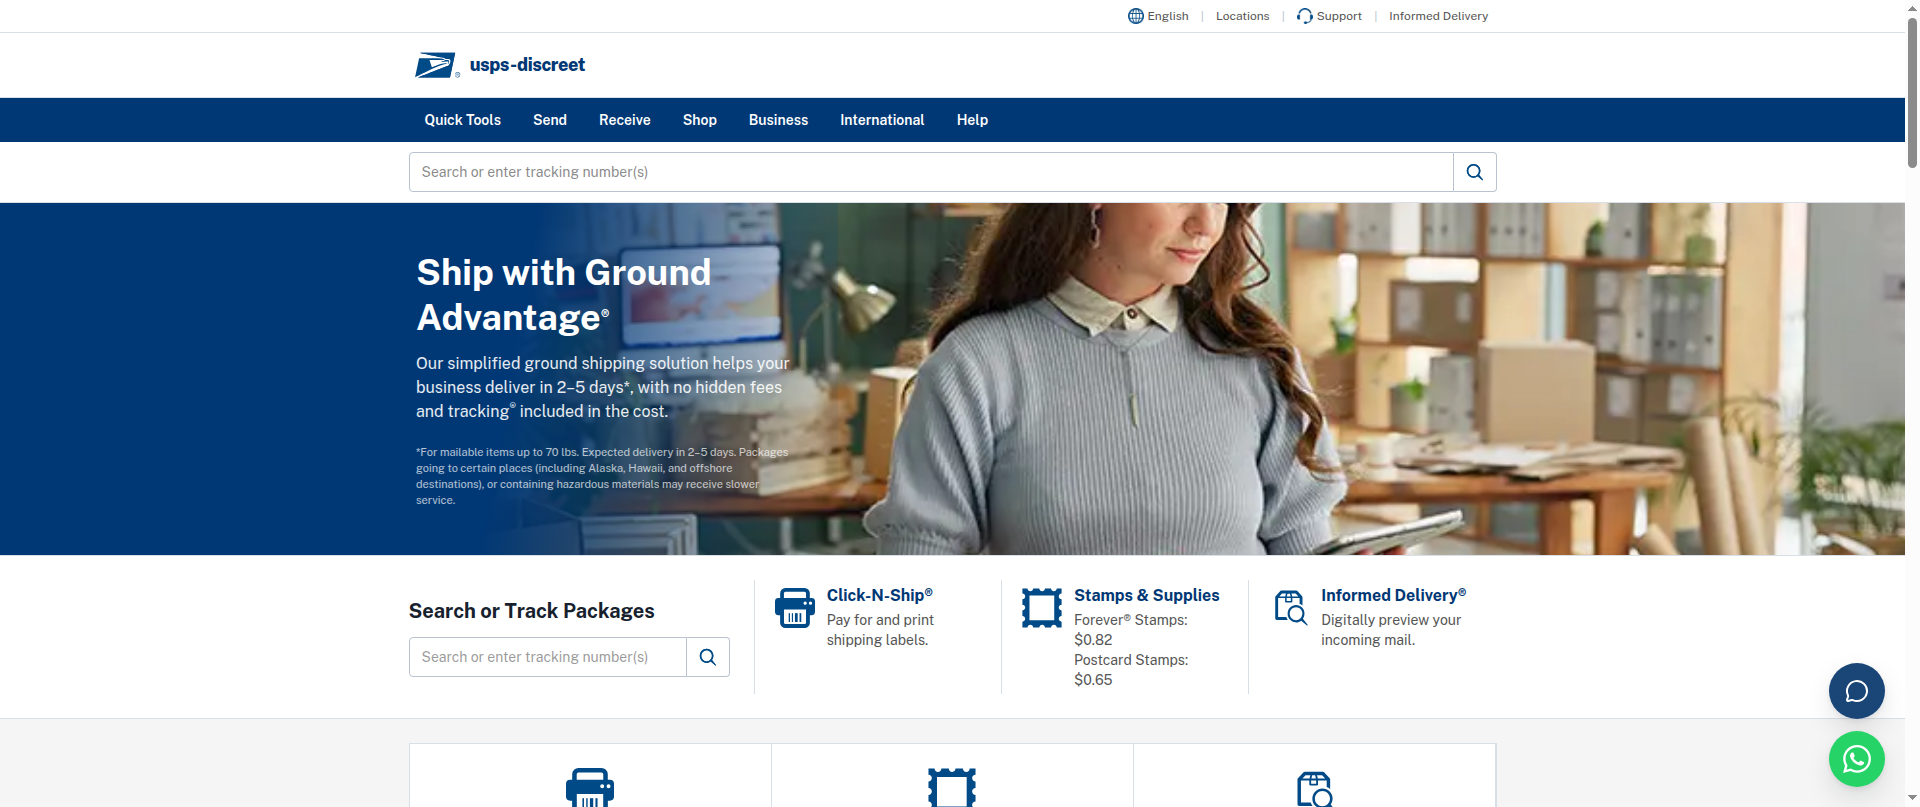Click the Search or Track Packages magnifier button
This screenshot has width=1920, height=807.
708,657
